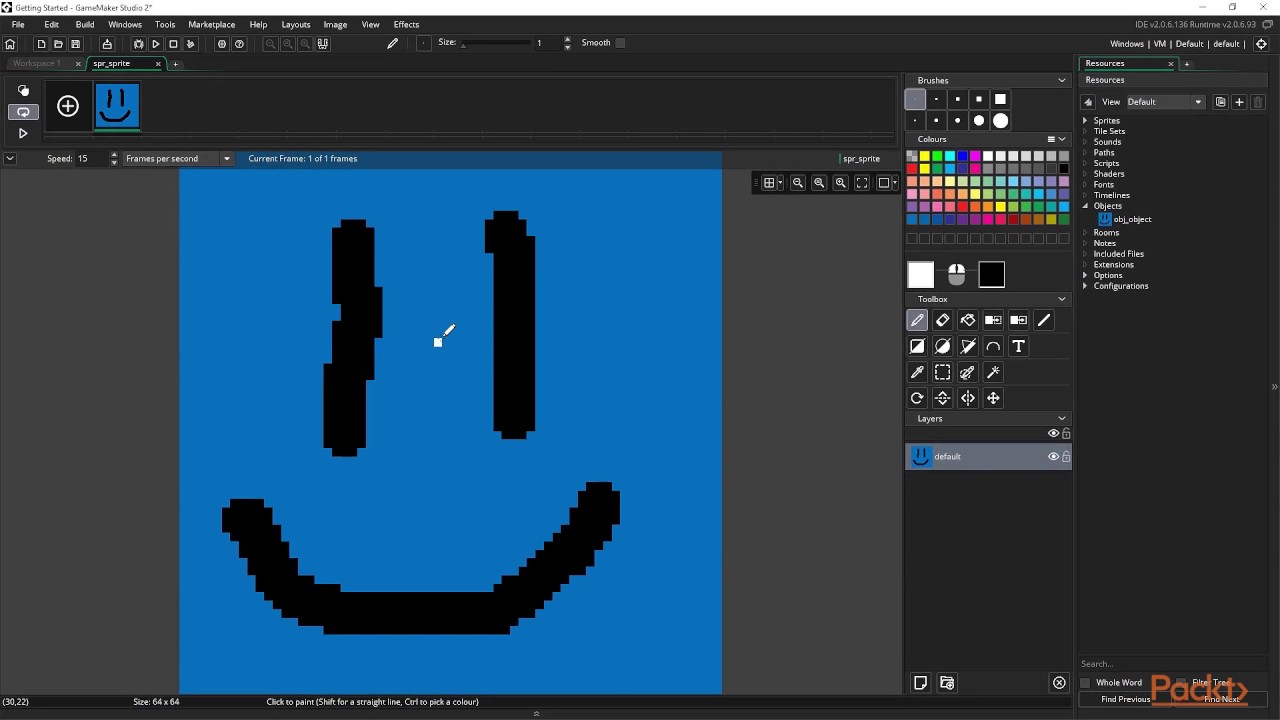The height and width of the screenshot is (720, 1280).
Task: Open the Build menu
Action: pos(85,24)
